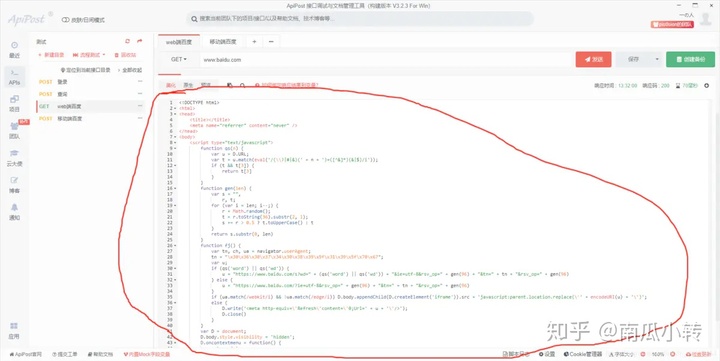Select POST 登录 in the API list
Image resolution: width=720 pixels, height=361 pixels.
tap(90, 82)
